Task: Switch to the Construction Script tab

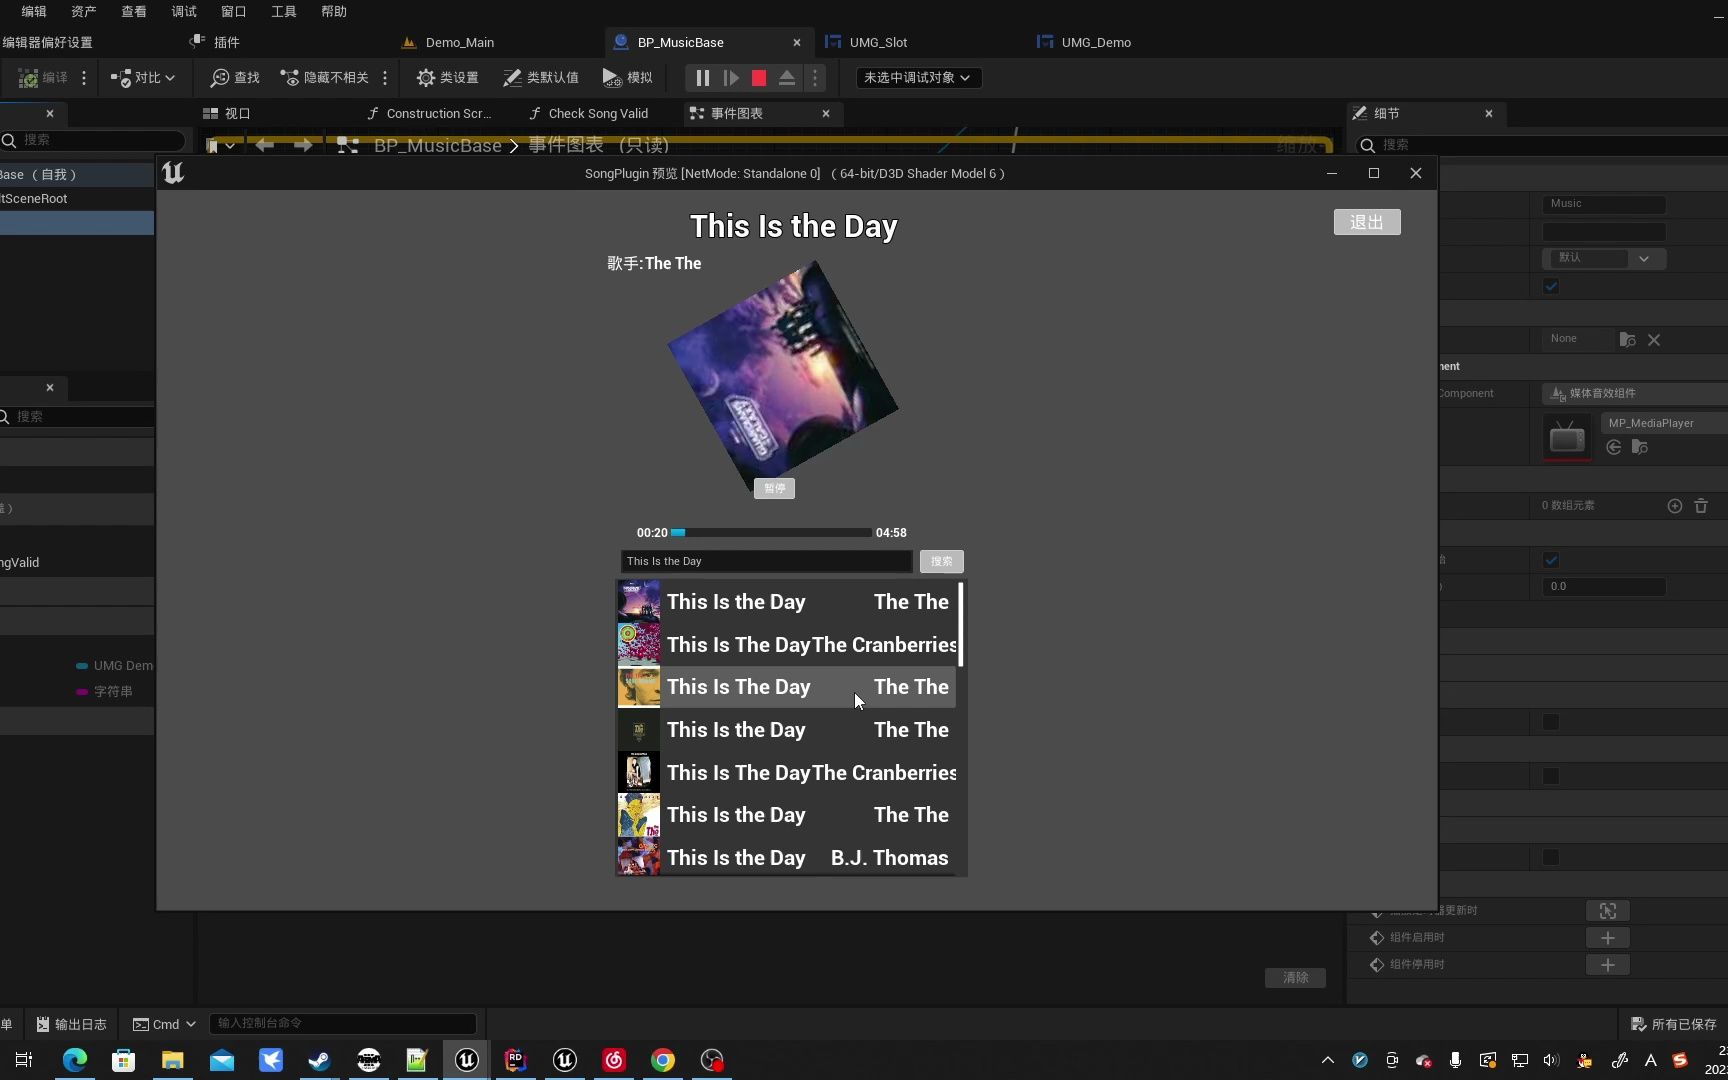Action: point(438,114)
